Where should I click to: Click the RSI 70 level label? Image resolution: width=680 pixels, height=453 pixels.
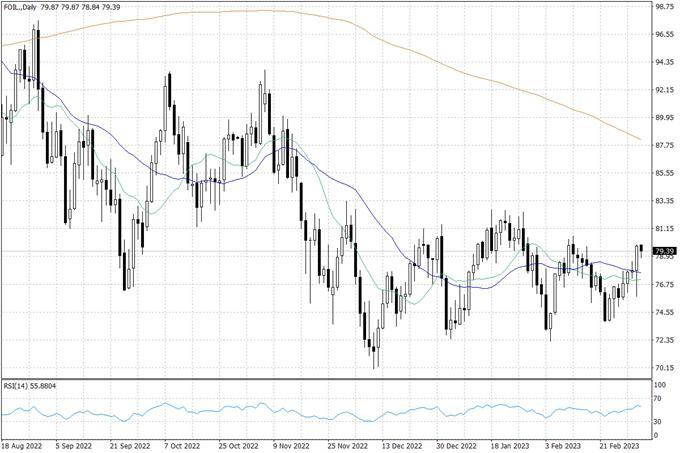[x=659, y=398]
